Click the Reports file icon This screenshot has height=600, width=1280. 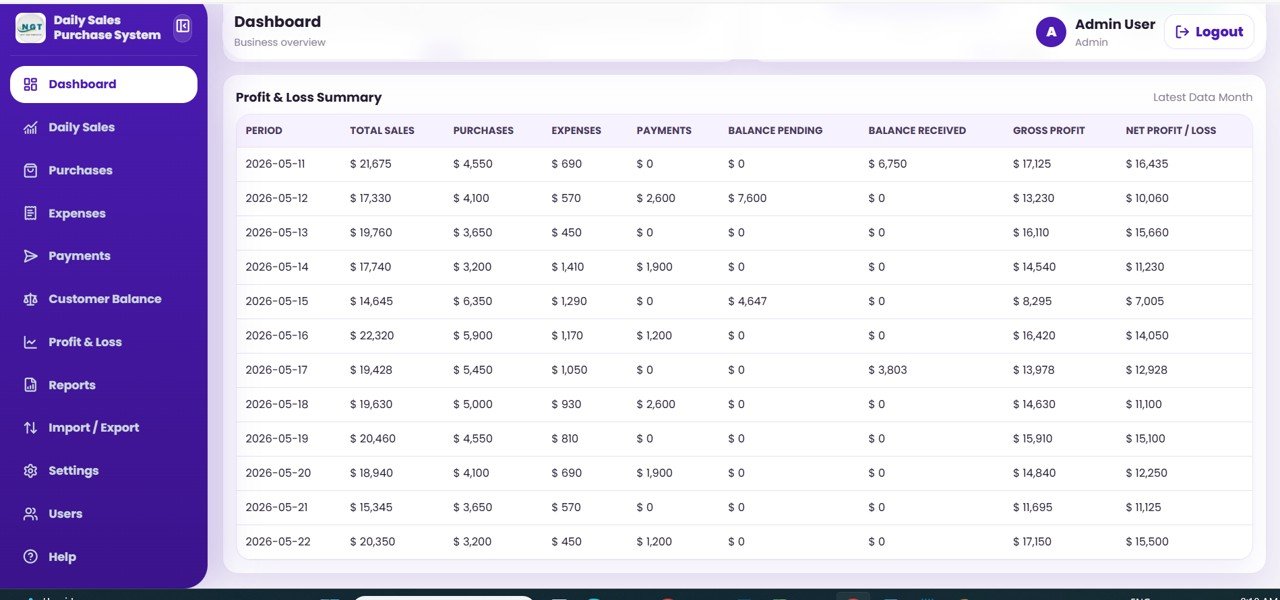30,385
